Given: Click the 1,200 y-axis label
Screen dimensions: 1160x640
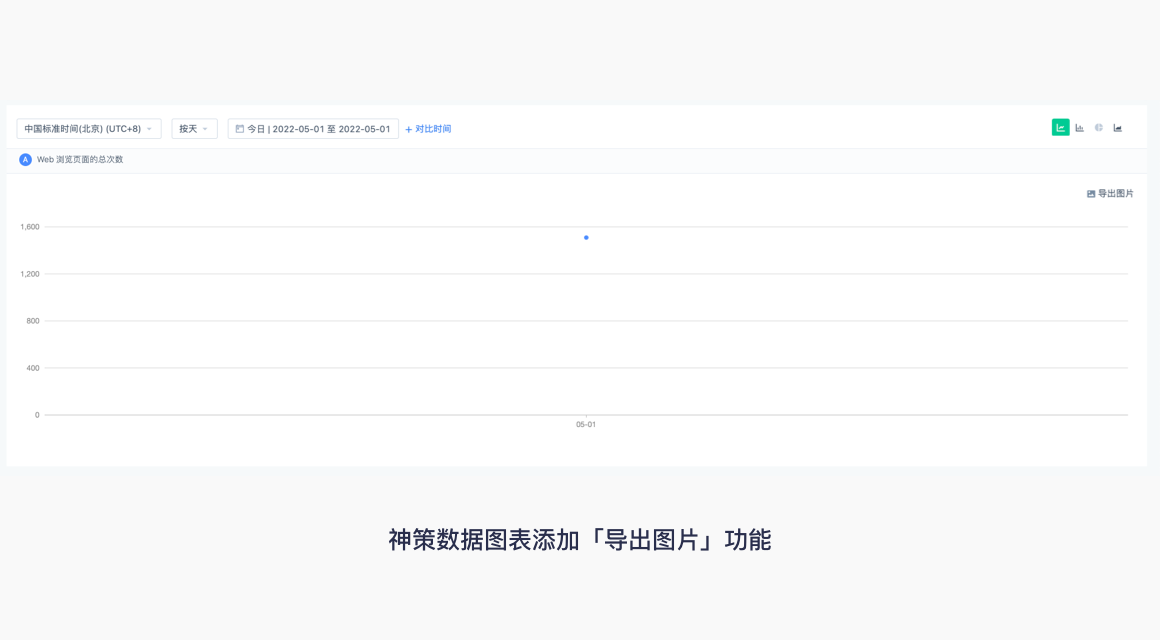Looking at the screenshot, I should click(30, 274).
